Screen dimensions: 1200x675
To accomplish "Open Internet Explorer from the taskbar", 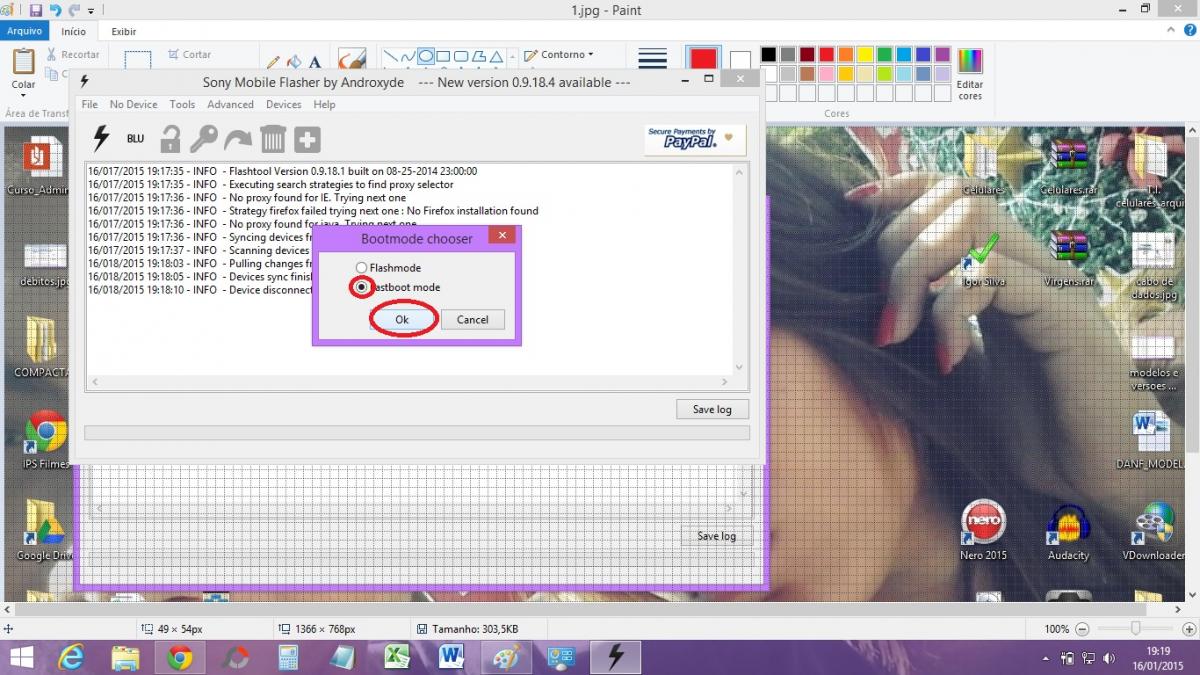I will 71,657.
